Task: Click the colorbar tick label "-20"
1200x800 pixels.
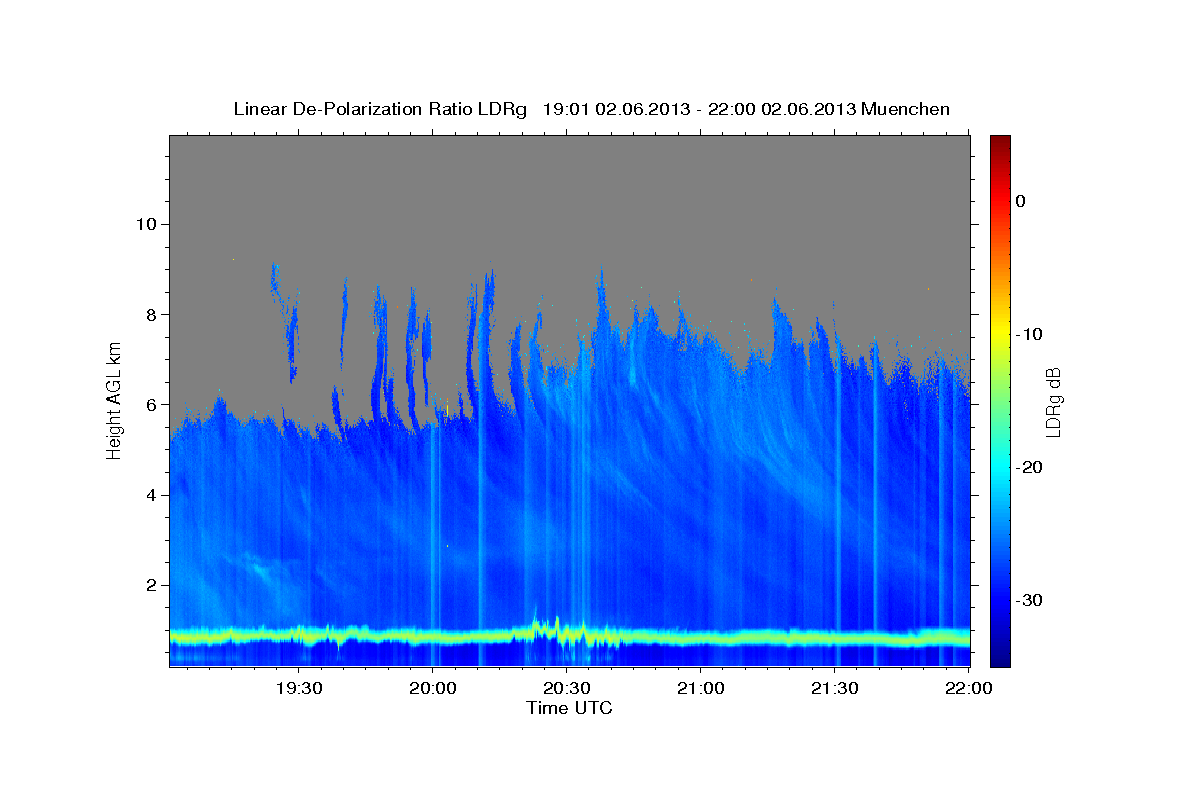Action: click(1030, 467)
